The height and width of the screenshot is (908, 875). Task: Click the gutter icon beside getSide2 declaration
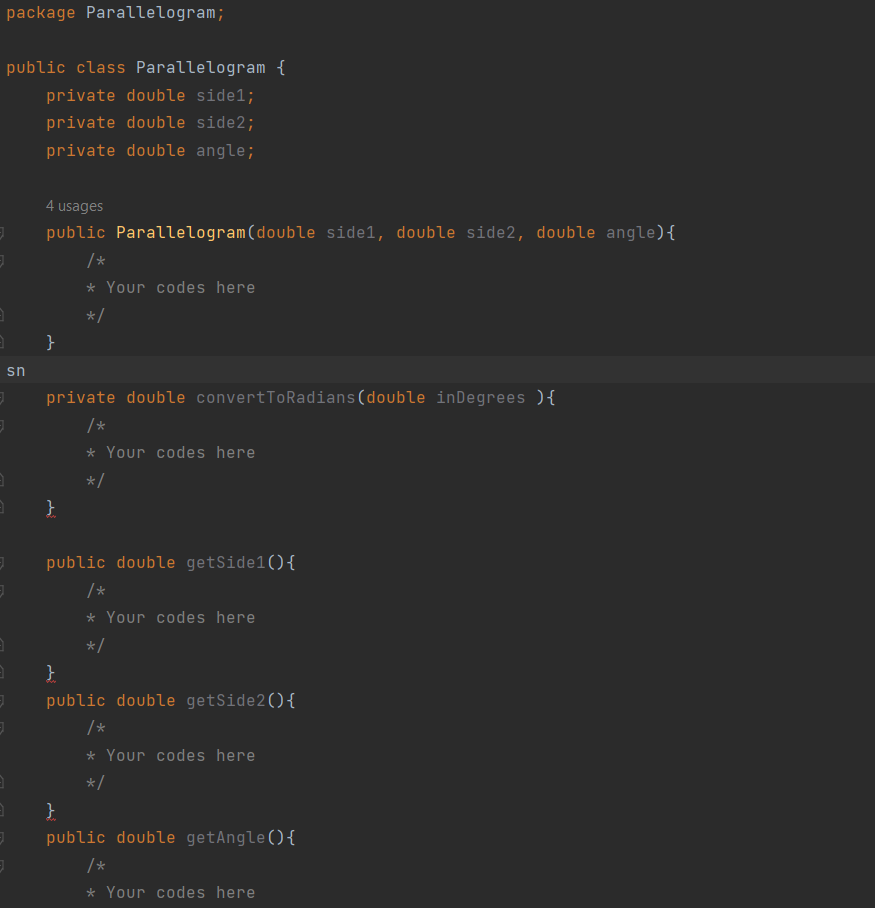point(4,700)
